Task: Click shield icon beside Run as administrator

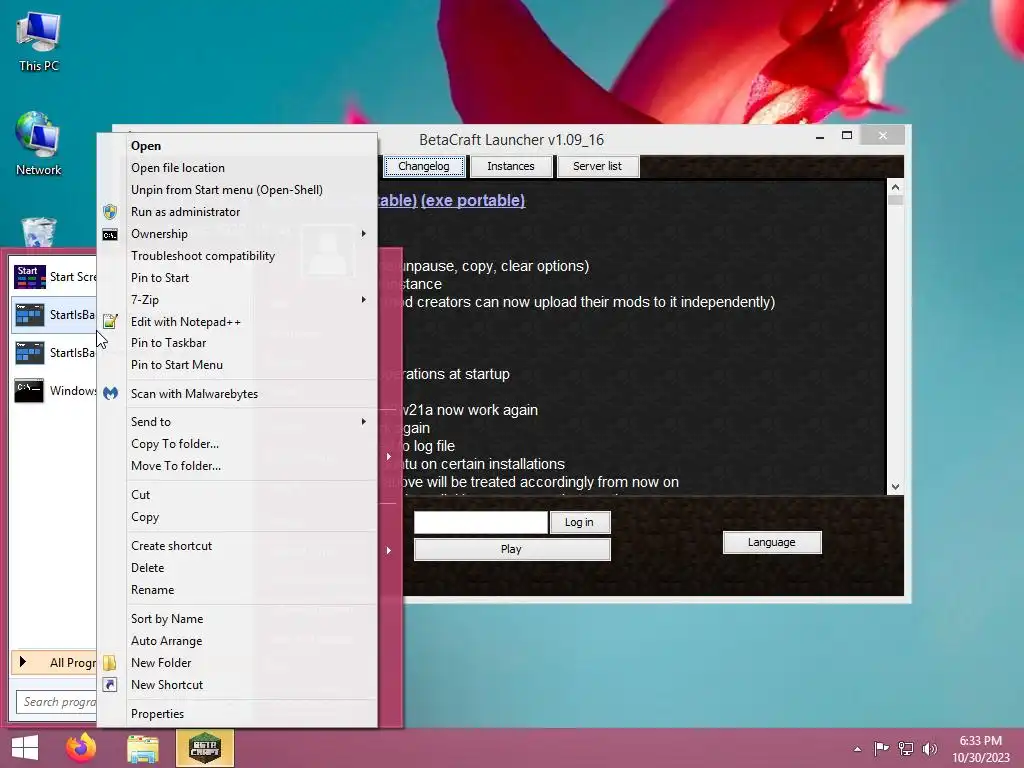Action: point(110,212)
